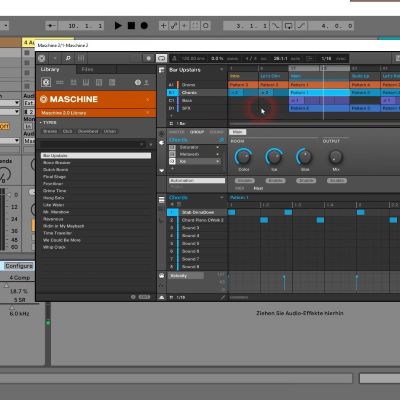Screen dimensions: 400x400
Task: Select Bar Upstairs in results list
Action: click(96, 156)
